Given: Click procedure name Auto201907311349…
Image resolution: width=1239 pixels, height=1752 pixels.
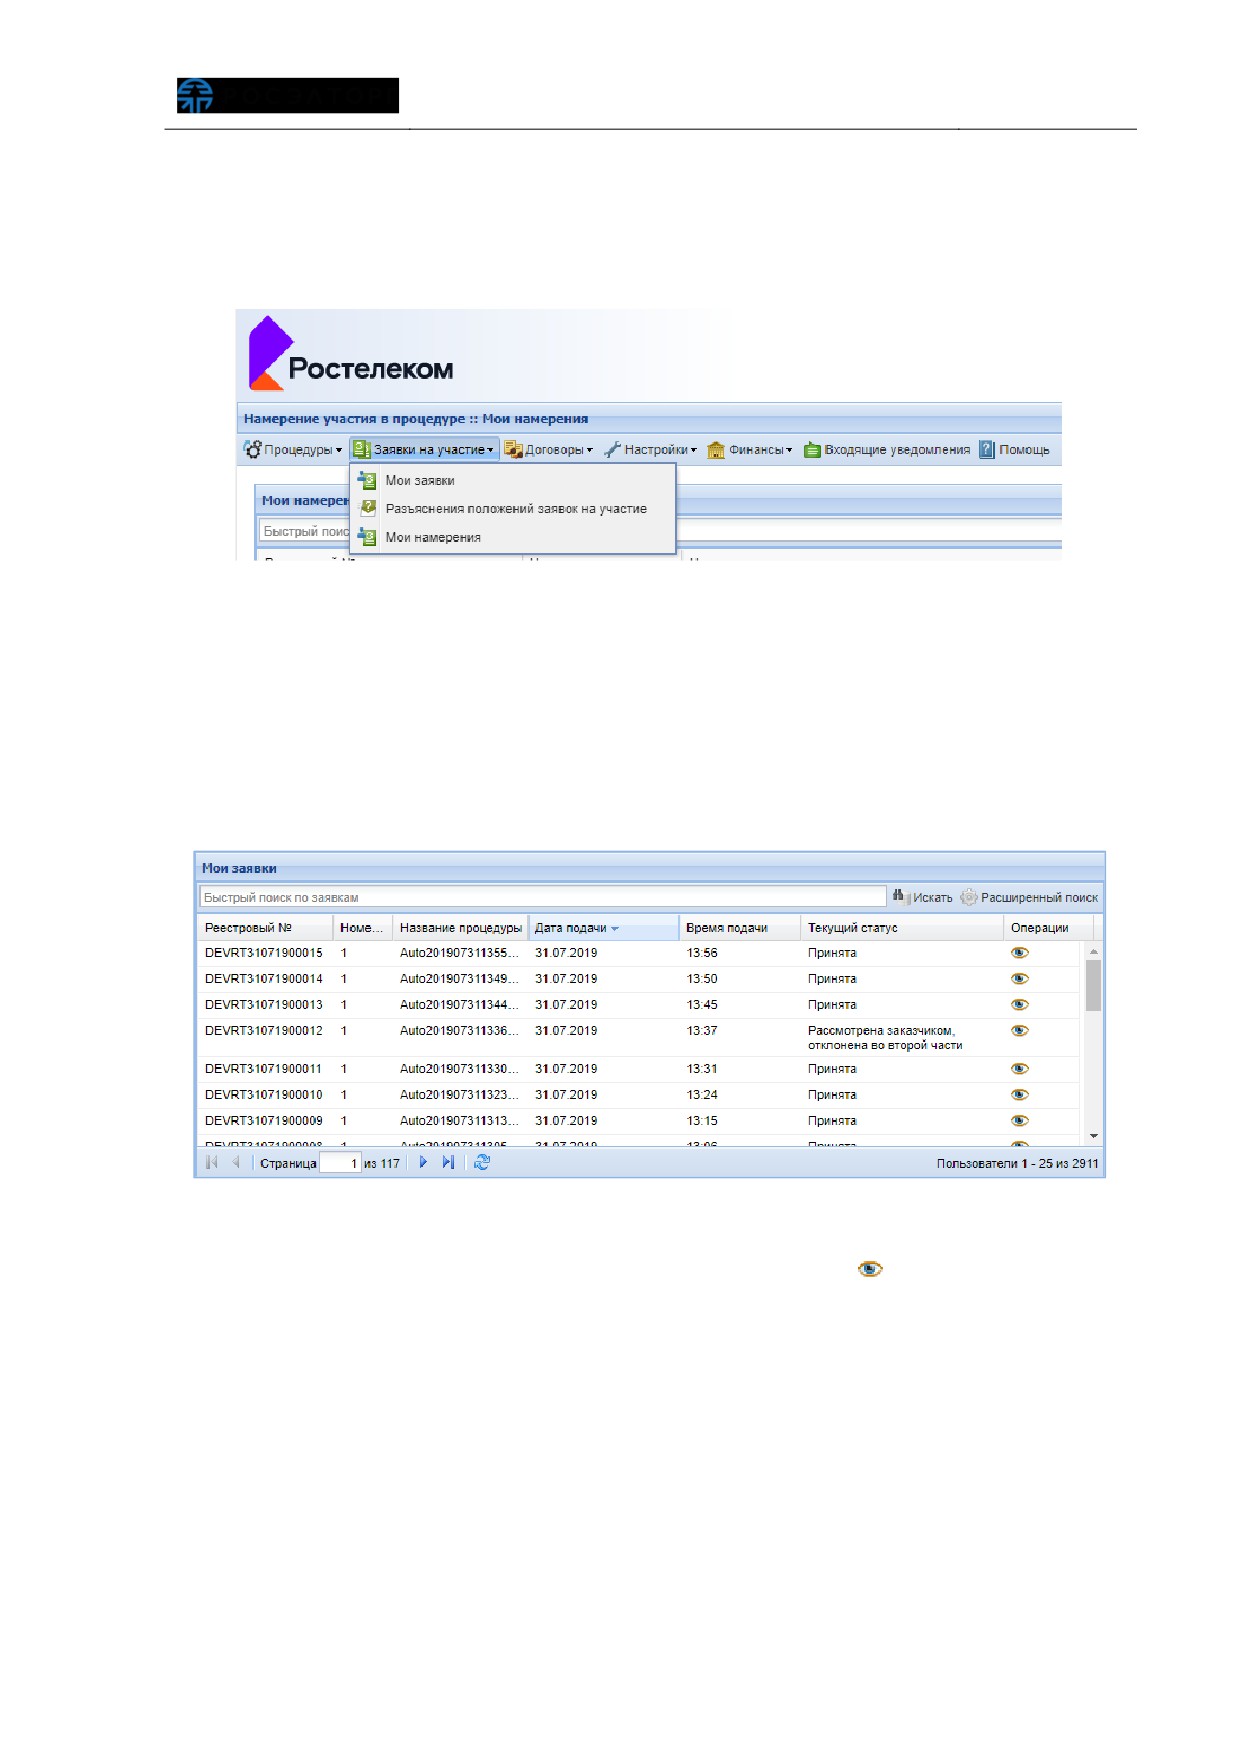Looking at the screenshot, I should (x=459, y=979).
